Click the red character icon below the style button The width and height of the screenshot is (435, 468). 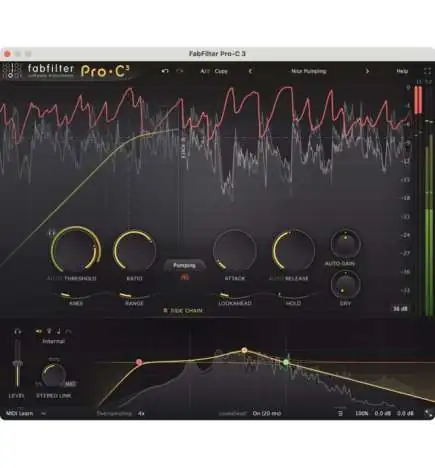point(184,277)
